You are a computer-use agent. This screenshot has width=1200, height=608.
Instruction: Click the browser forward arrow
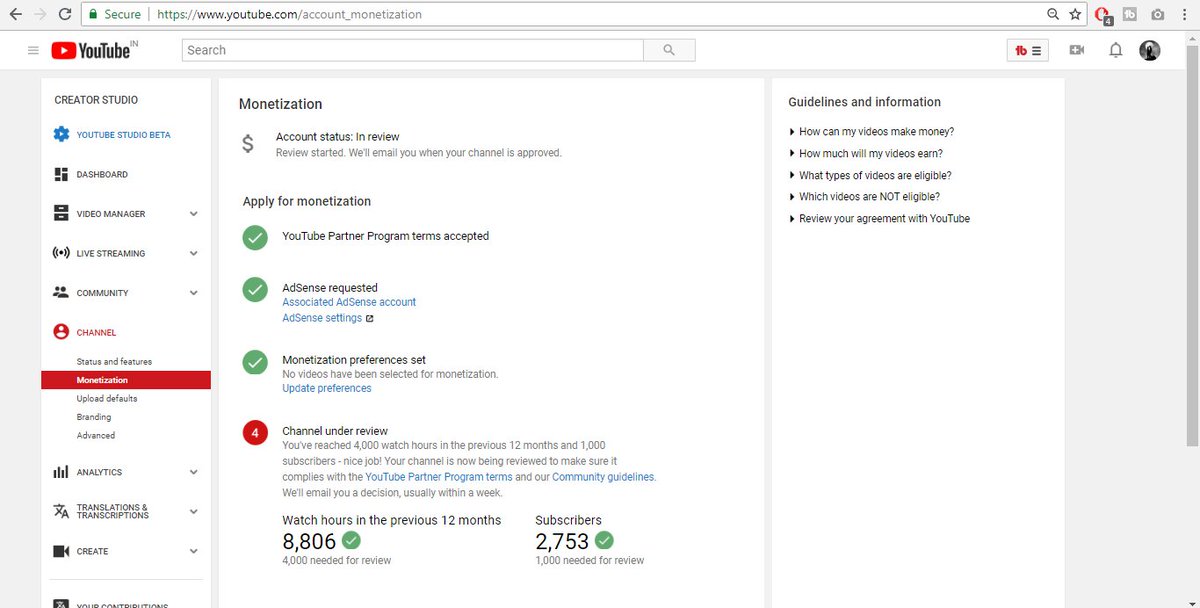[x=40, y=14]
